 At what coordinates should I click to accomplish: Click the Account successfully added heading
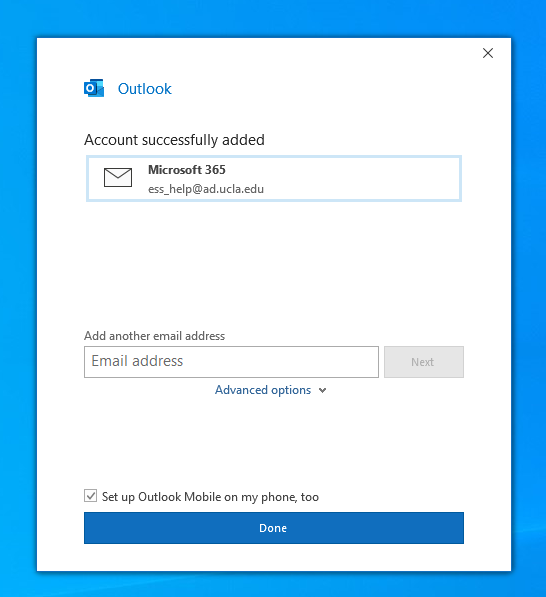(174, 140)
